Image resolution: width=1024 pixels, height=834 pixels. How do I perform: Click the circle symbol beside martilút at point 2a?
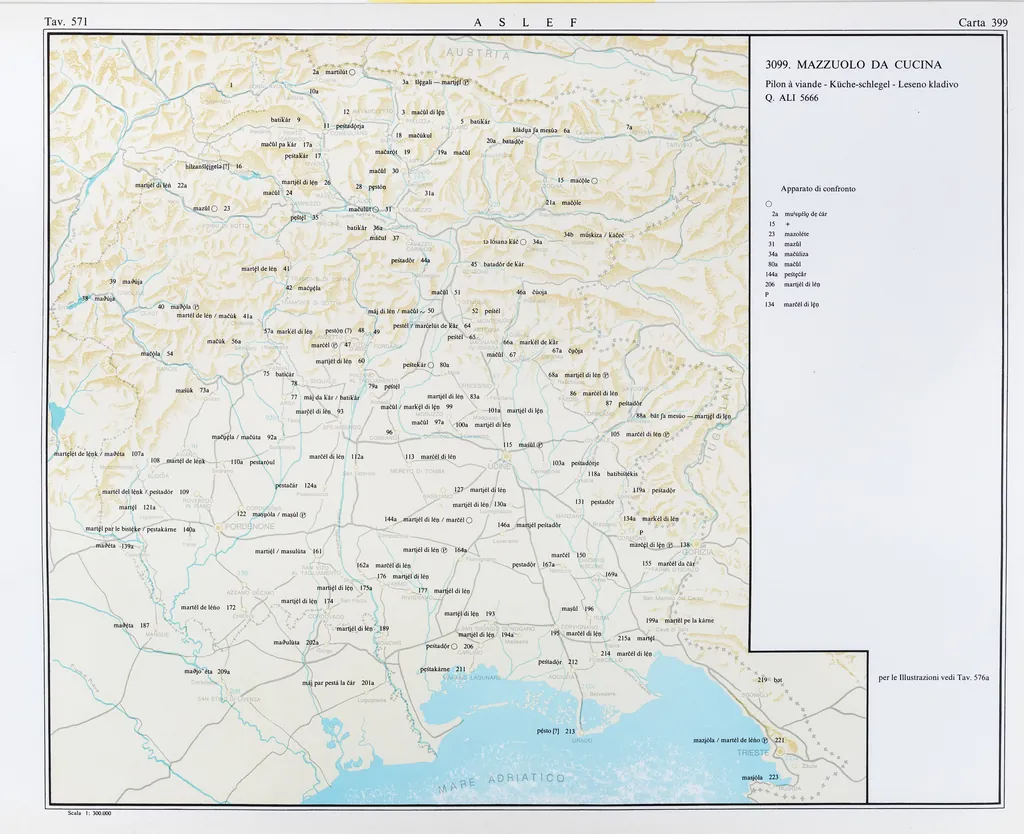[353, 72]
